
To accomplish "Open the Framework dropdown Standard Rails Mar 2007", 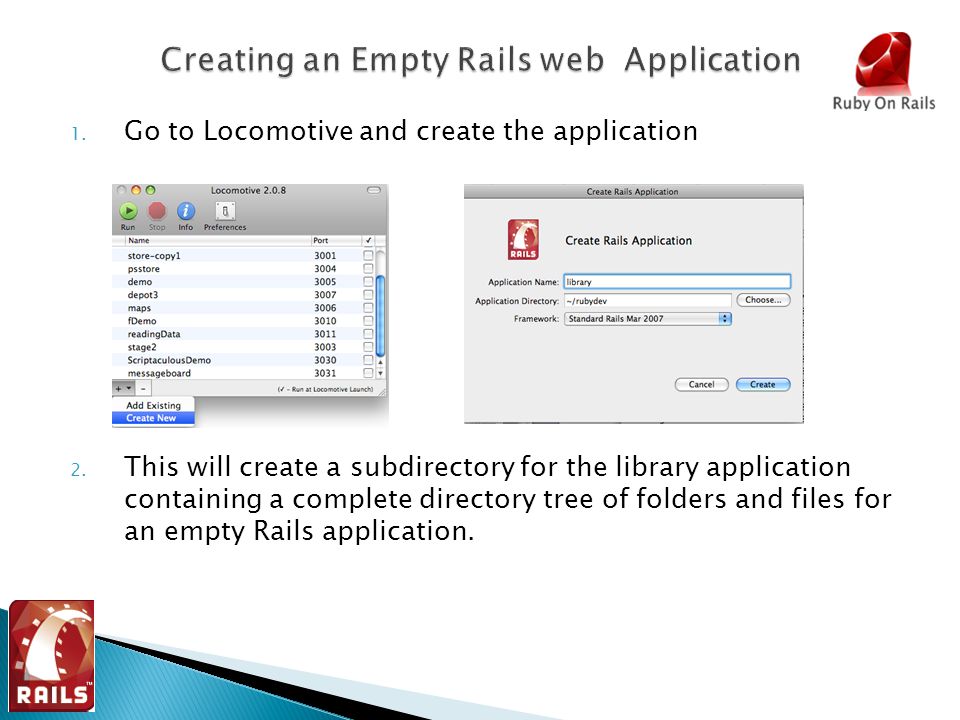I will coord(648,318).
